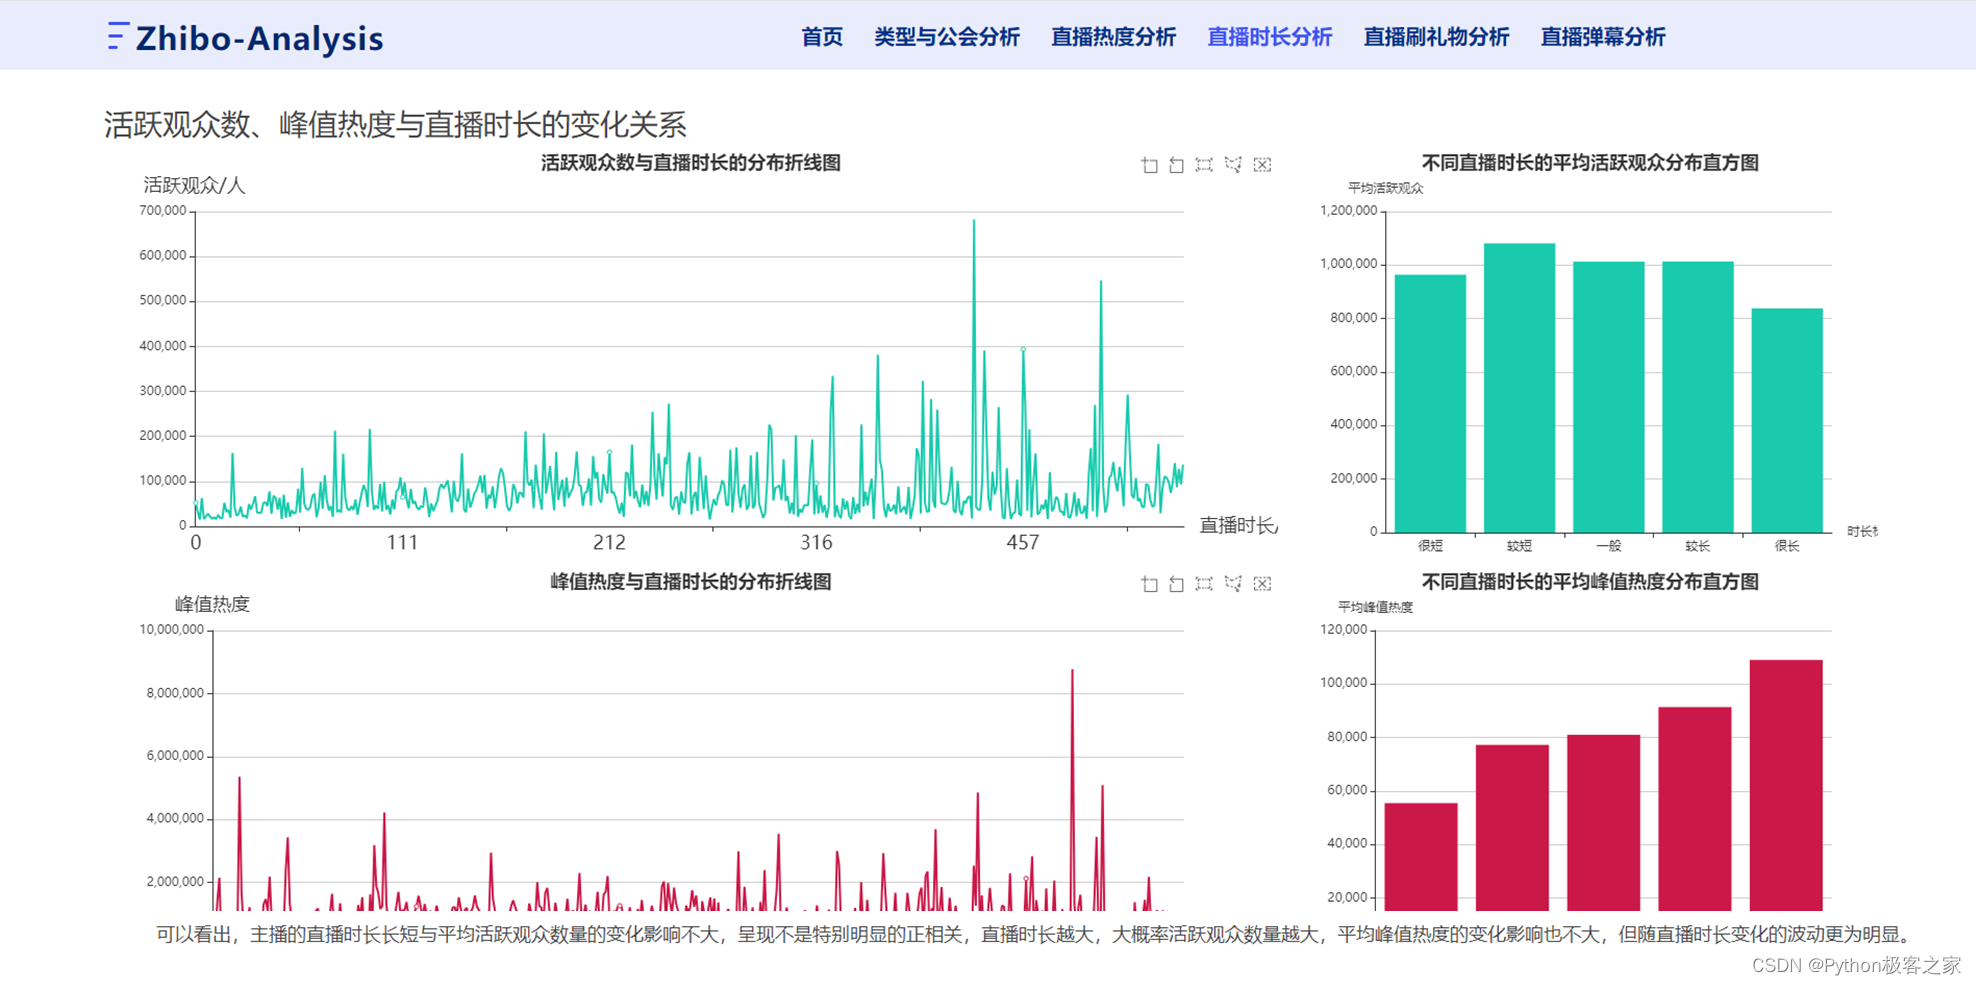Clear brush selection on the active-viewers line chart
Image resolution: width=1976 pixels, height=985 pixels.
pos(1262,165)
